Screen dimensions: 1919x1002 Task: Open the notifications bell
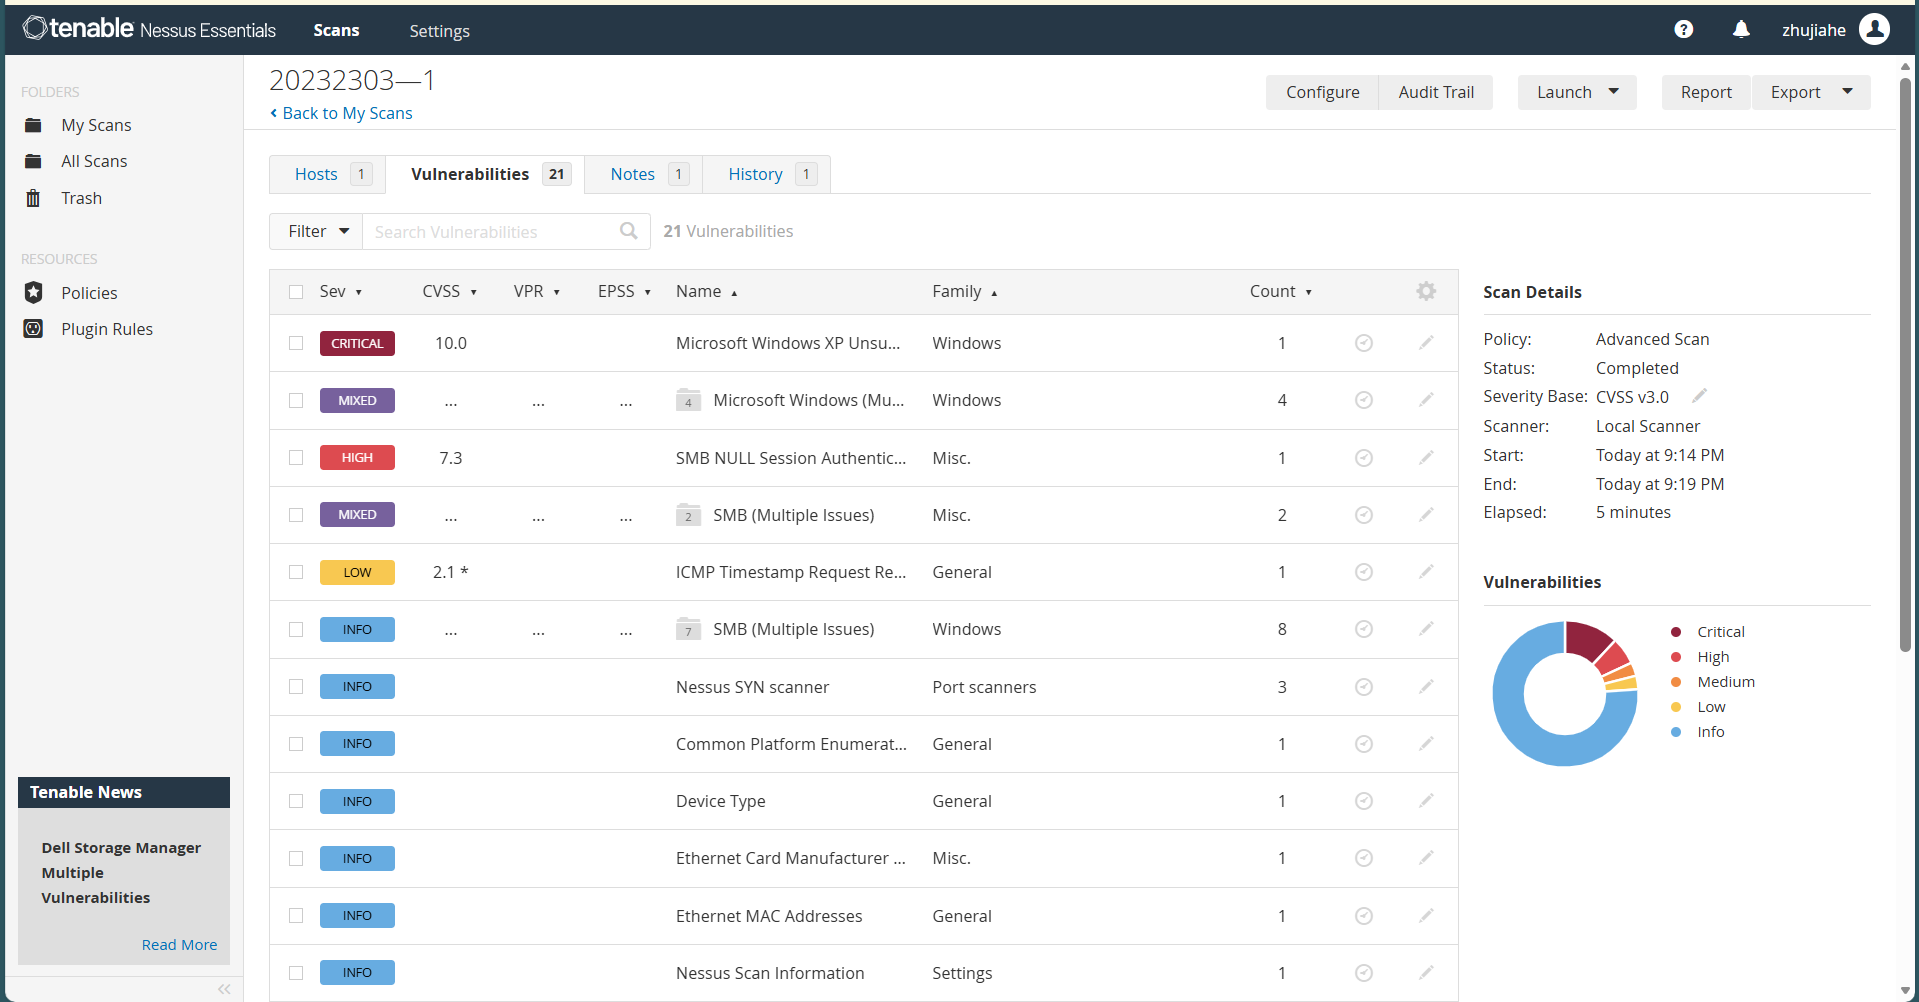1741,30
